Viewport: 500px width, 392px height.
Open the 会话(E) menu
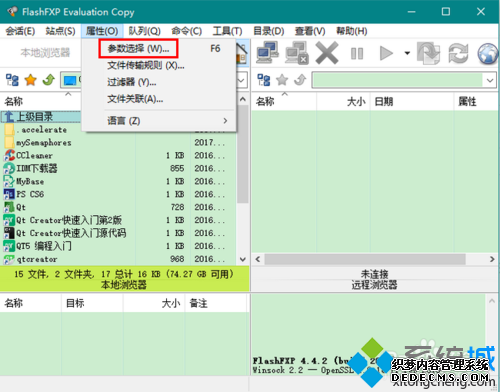20,31
